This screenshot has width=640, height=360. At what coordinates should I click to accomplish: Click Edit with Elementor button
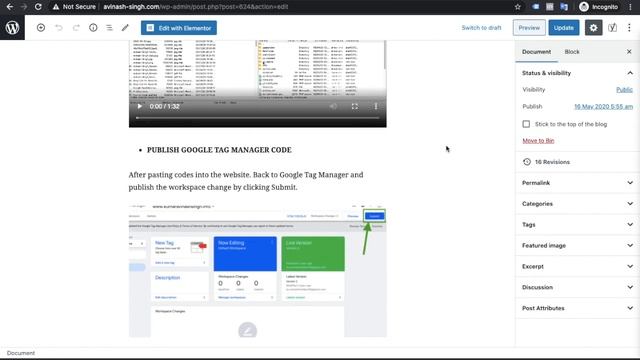[179, 28]
